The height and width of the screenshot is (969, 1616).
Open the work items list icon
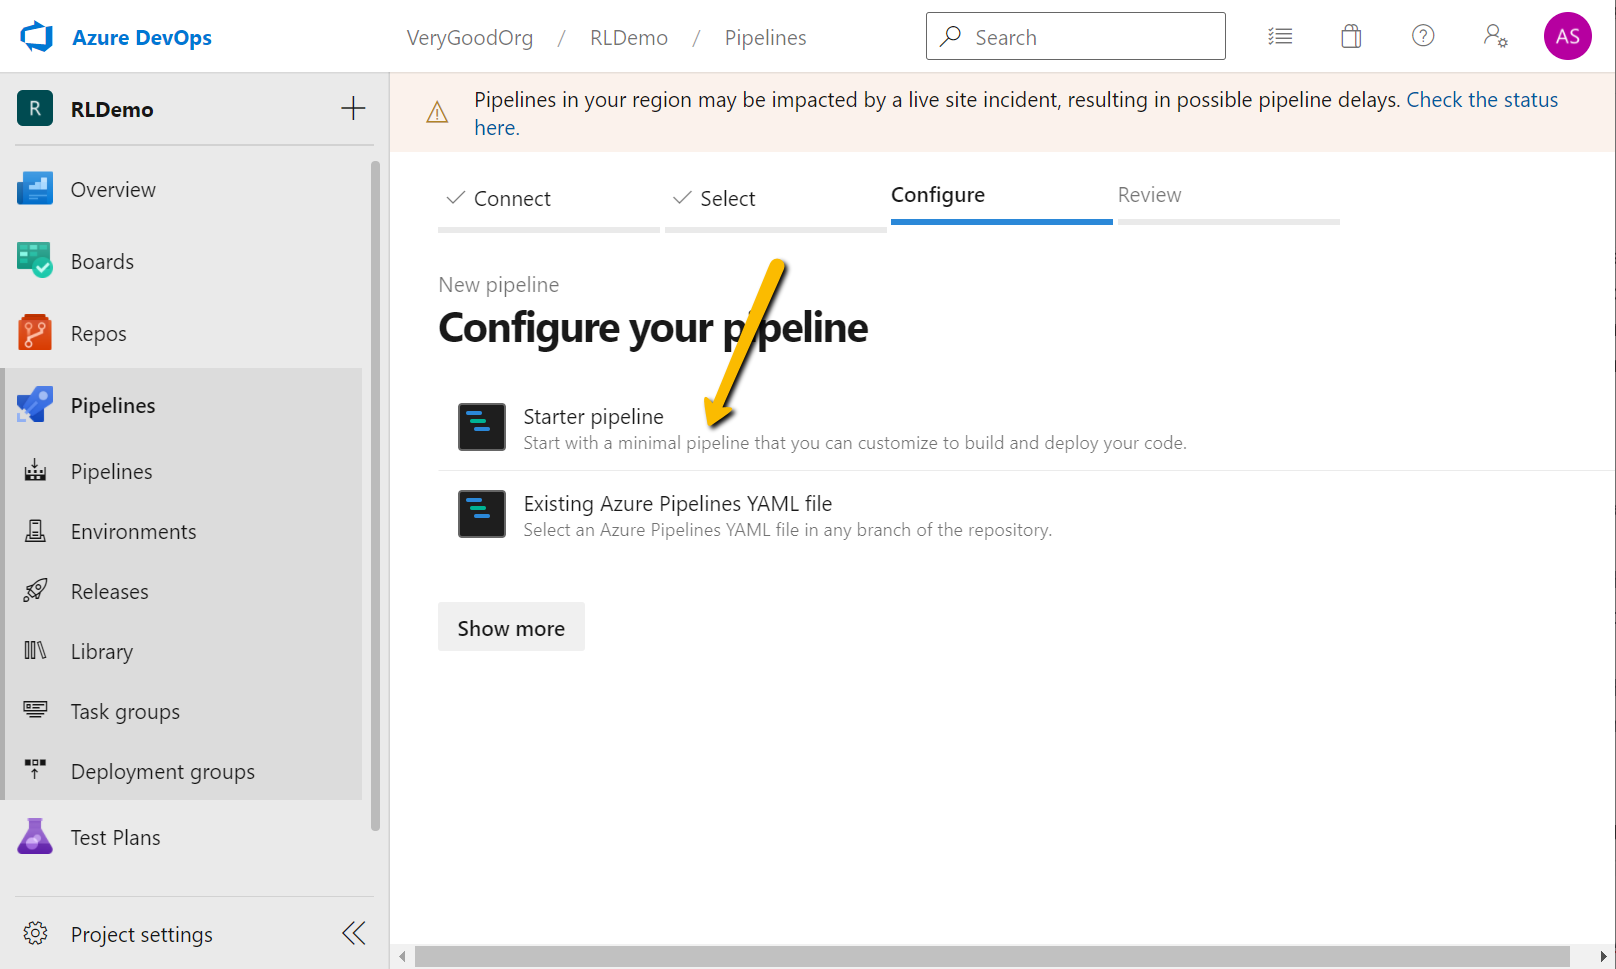tap(1280, 37)
